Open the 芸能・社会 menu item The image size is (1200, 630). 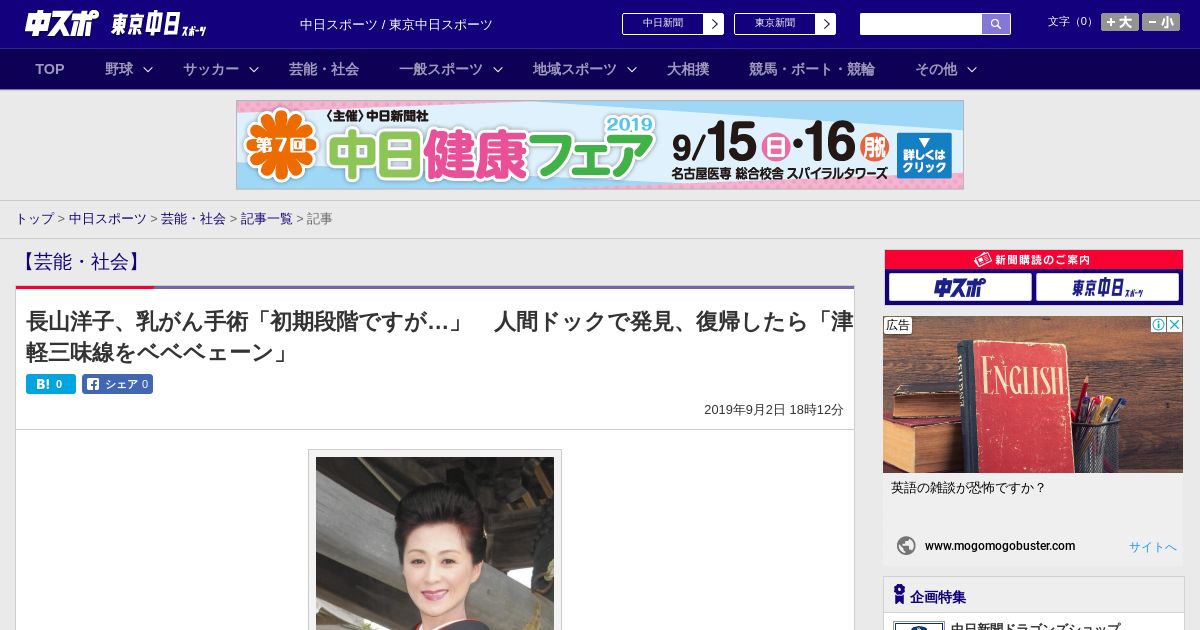(324, 69)
